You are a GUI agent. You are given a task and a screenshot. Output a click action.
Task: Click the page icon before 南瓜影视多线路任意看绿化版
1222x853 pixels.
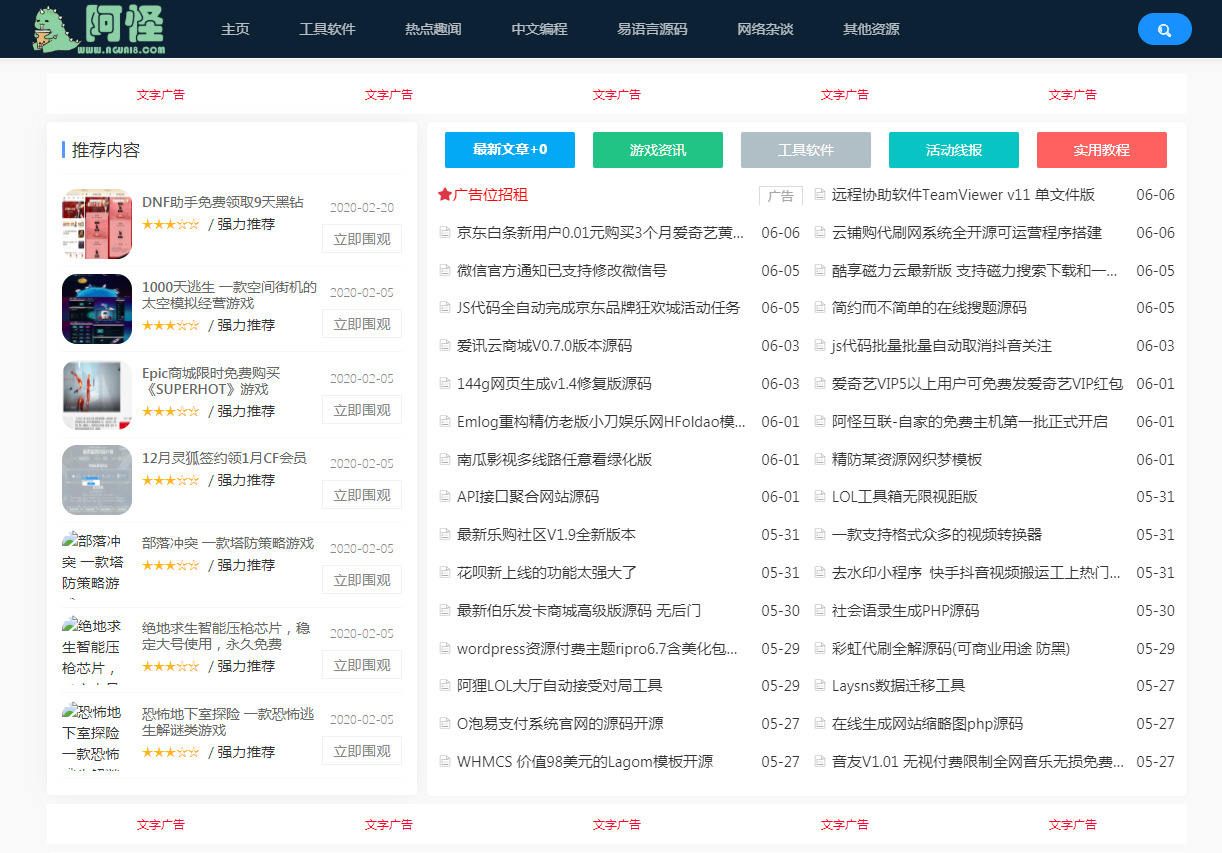click(443, 459)
